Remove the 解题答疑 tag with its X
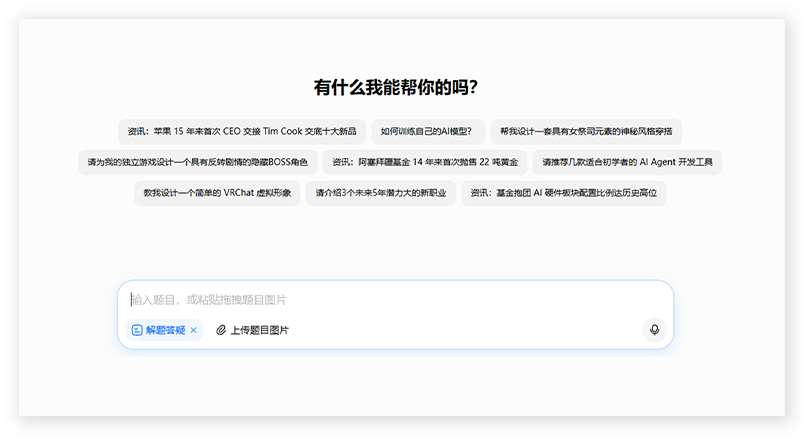This screenshot has height=442, width=811. click(x=194, y=330)
